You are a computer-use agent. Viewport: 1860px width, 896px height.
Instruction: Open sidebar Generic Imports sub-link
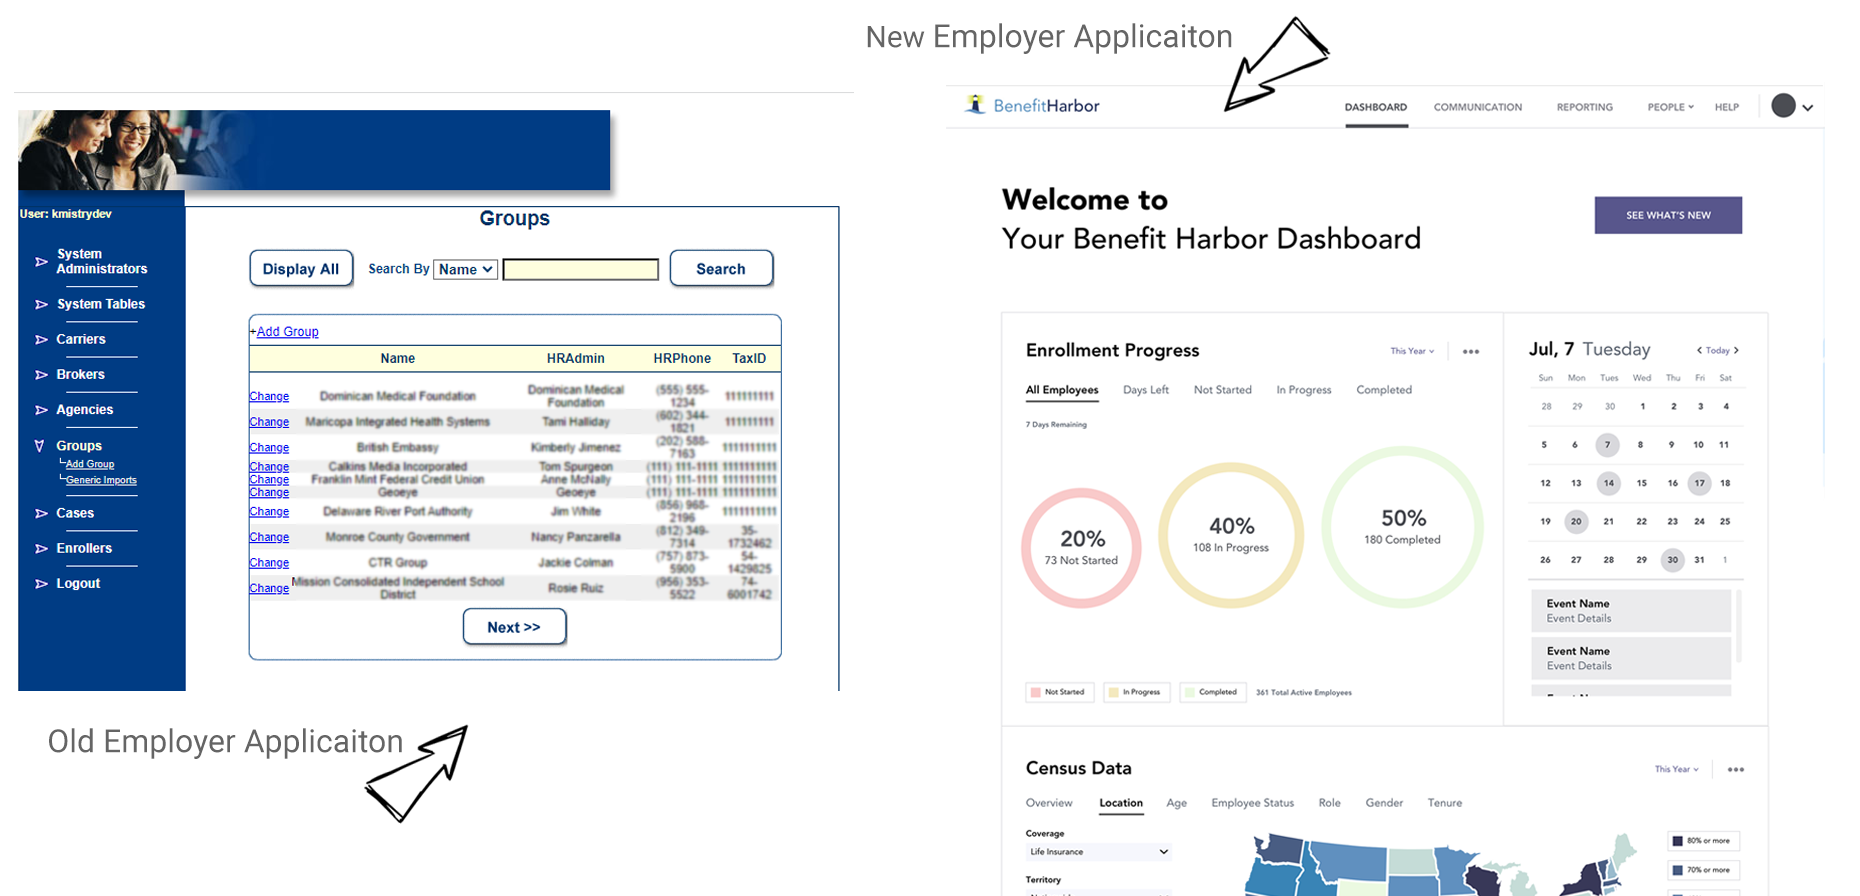pyautogui.click(x=101, y=480)
